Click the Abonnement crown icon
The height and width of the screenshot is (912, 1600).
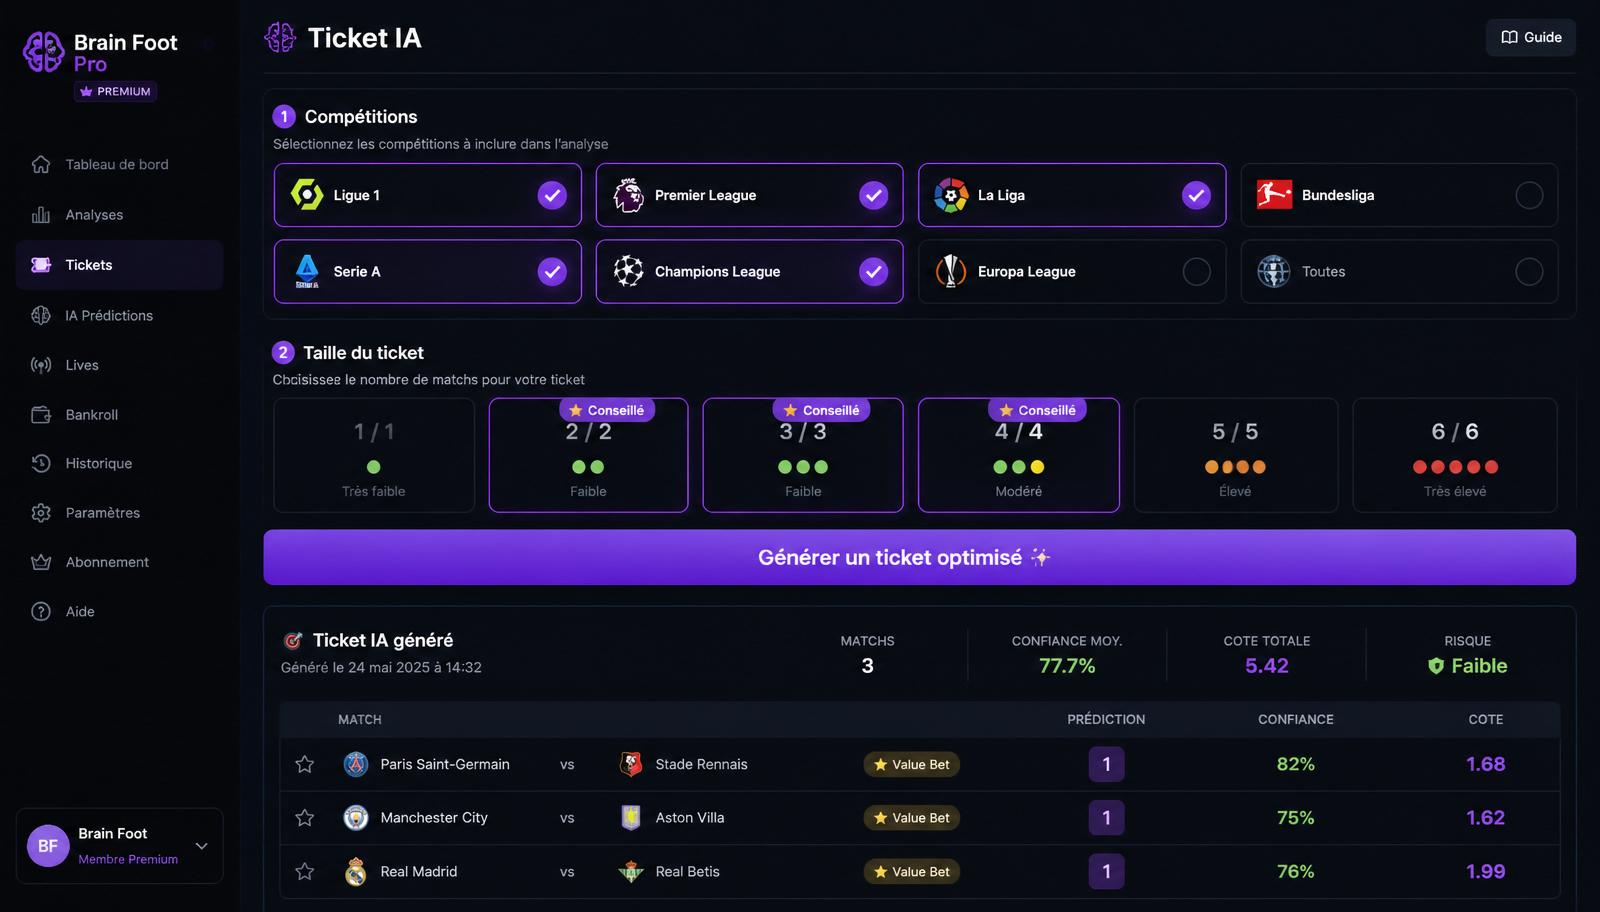point(41,562)
